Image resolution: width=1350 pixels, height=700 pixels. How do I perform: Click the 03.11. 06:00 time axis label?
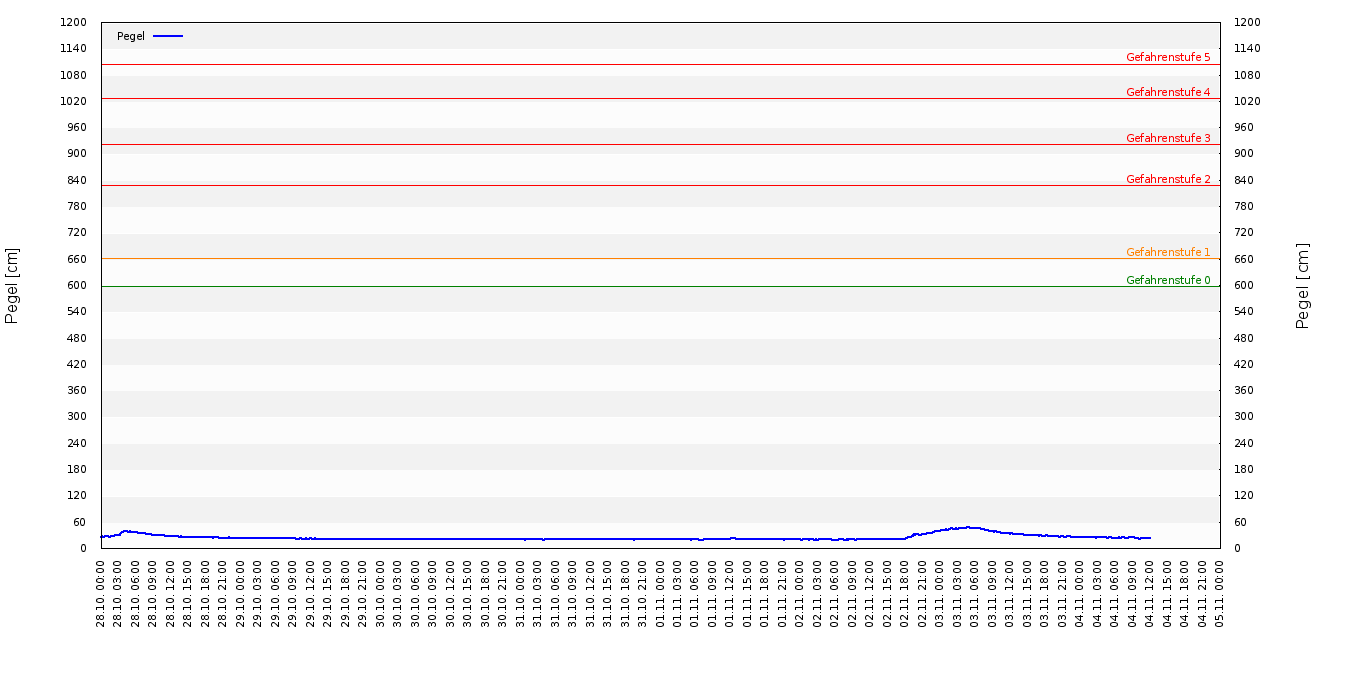point(975,594)
